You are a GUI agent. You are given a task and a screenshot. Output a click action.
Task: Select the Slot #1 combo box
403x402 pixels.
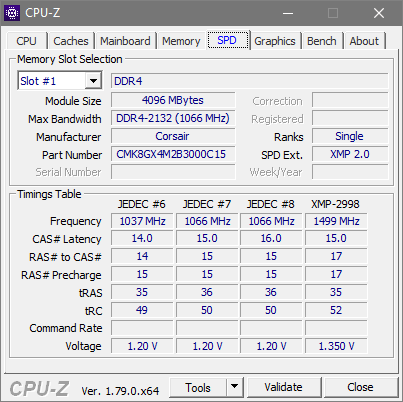60,80
